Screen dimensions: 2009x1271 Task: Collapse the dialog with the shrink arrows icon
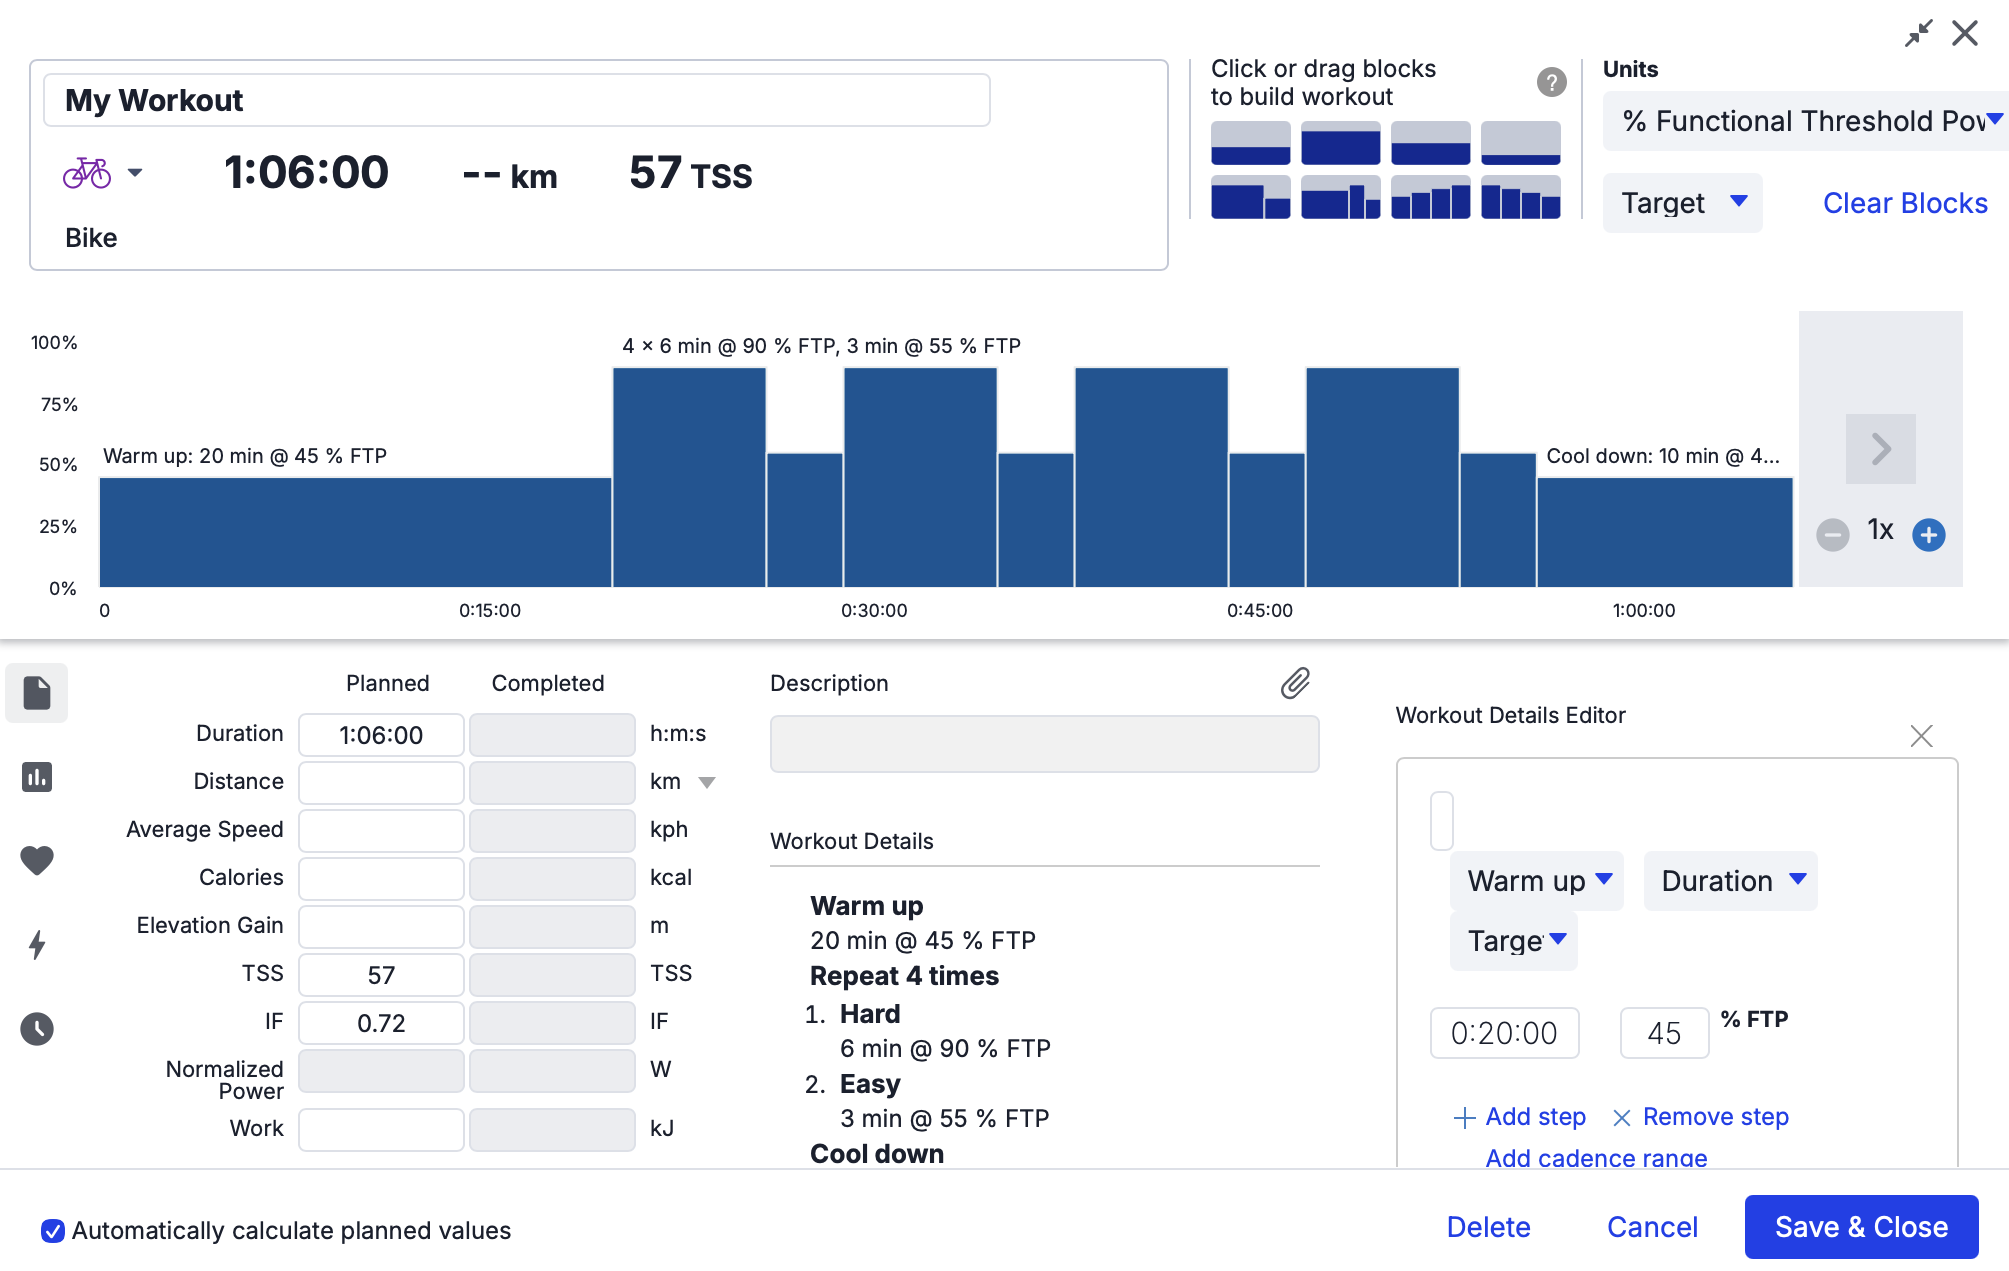(1918, 33)
